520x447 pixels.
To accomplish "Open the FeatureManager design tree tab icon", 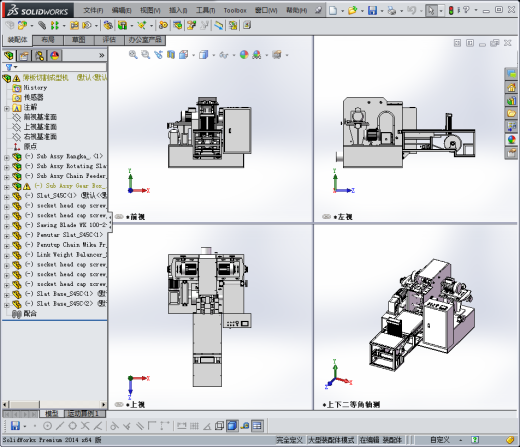I will point(9,55).
